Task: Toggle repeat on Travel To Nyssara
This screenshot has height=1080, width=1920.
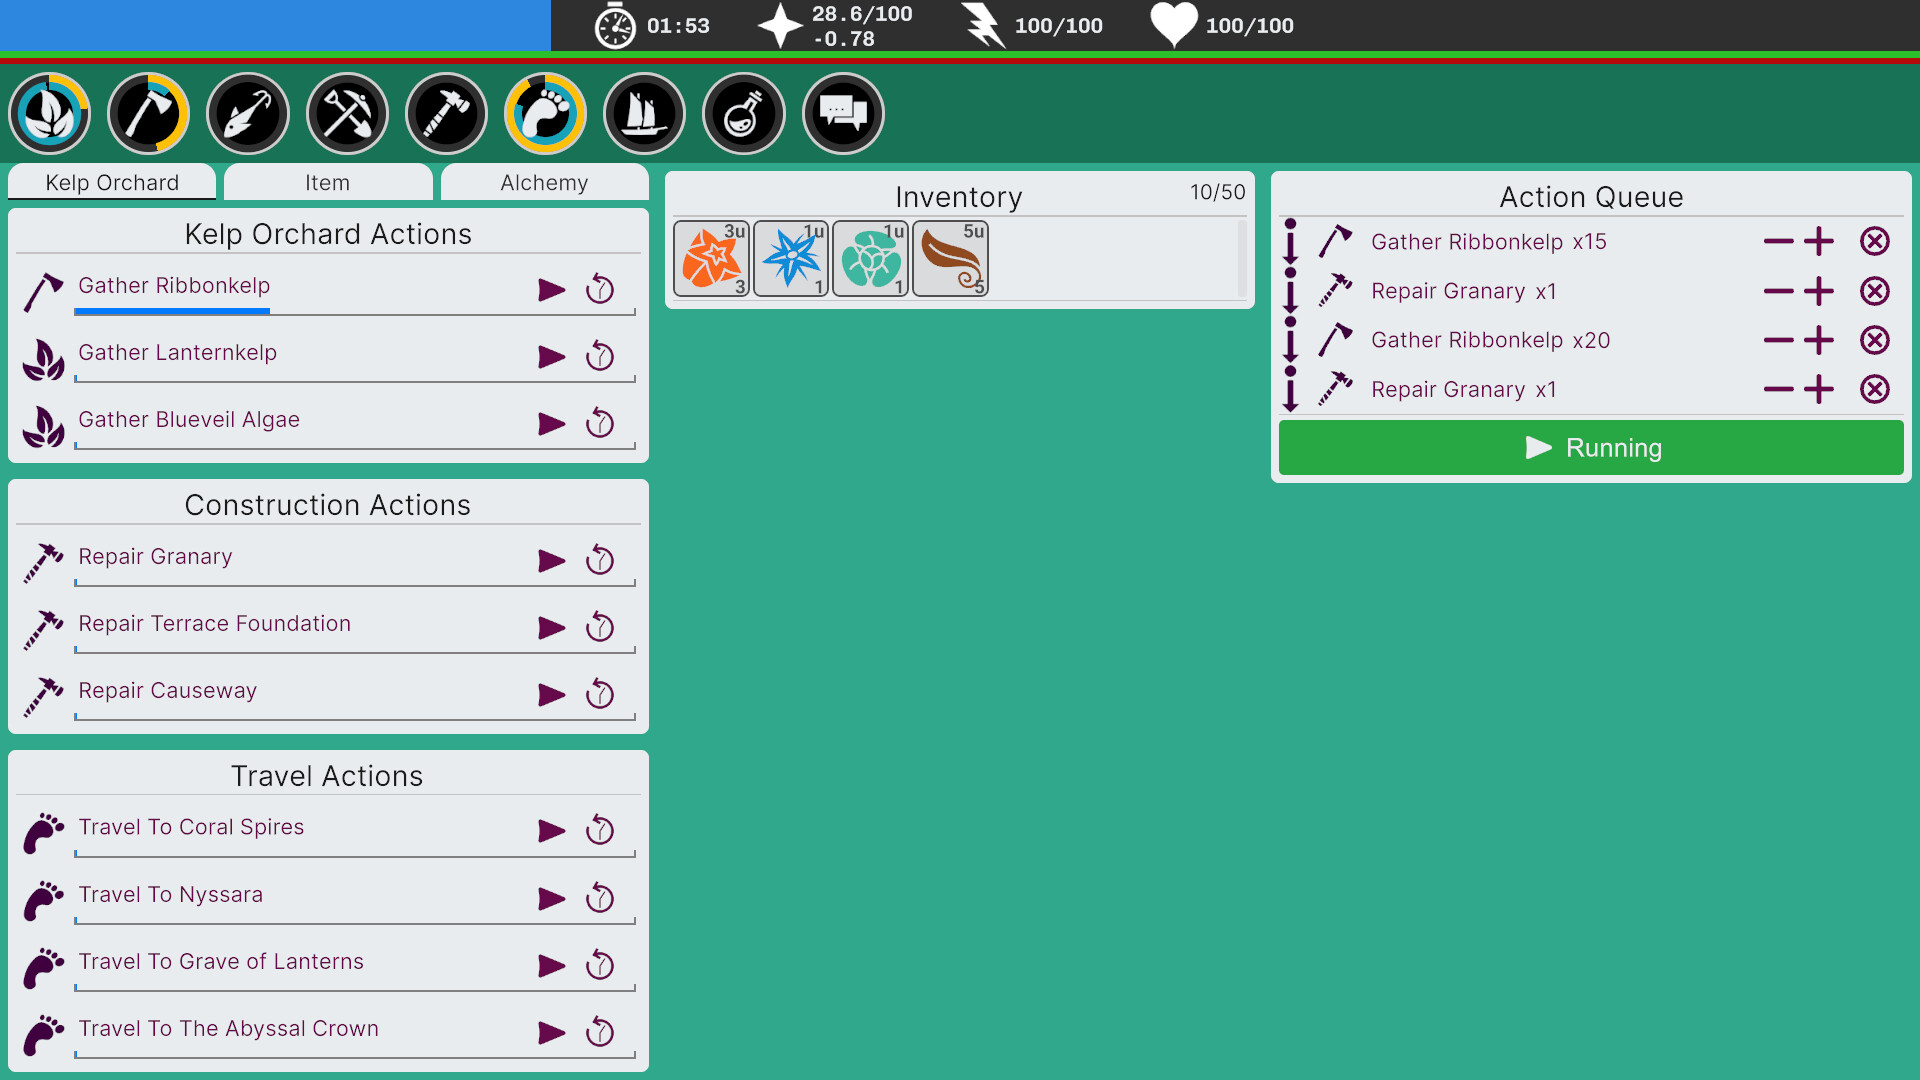Action: 600,898
